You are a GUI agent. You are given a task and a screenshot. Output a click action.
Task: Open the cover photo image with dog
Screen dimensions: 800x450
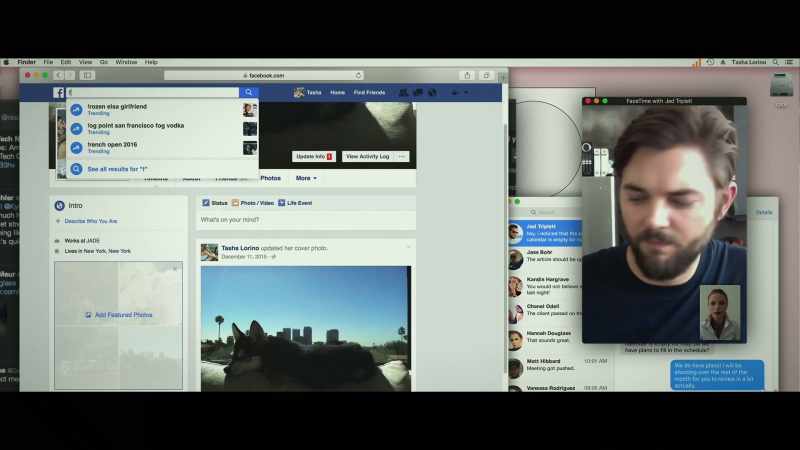pyautogui.click(x=306, y=329)
